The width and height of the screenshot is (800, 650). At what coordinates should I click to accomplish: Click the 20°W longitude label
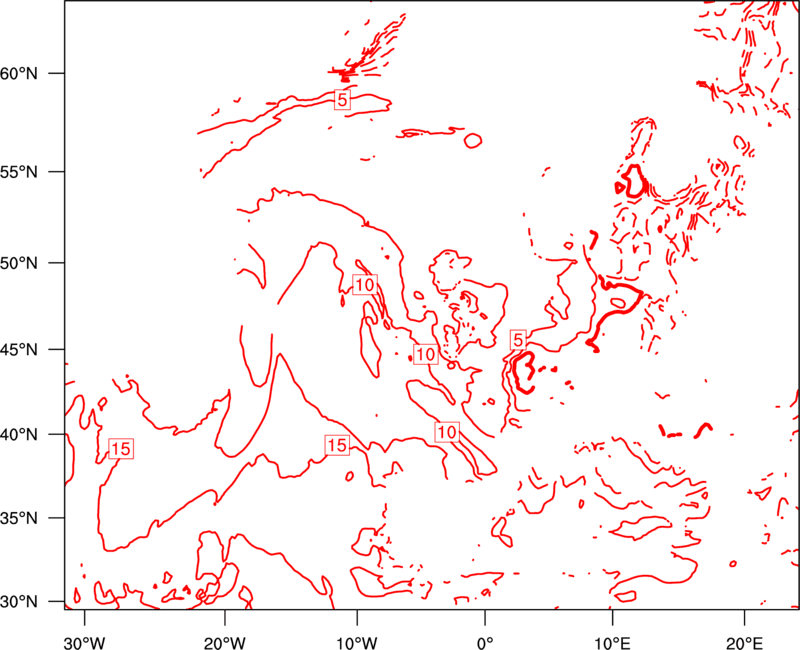225,643
